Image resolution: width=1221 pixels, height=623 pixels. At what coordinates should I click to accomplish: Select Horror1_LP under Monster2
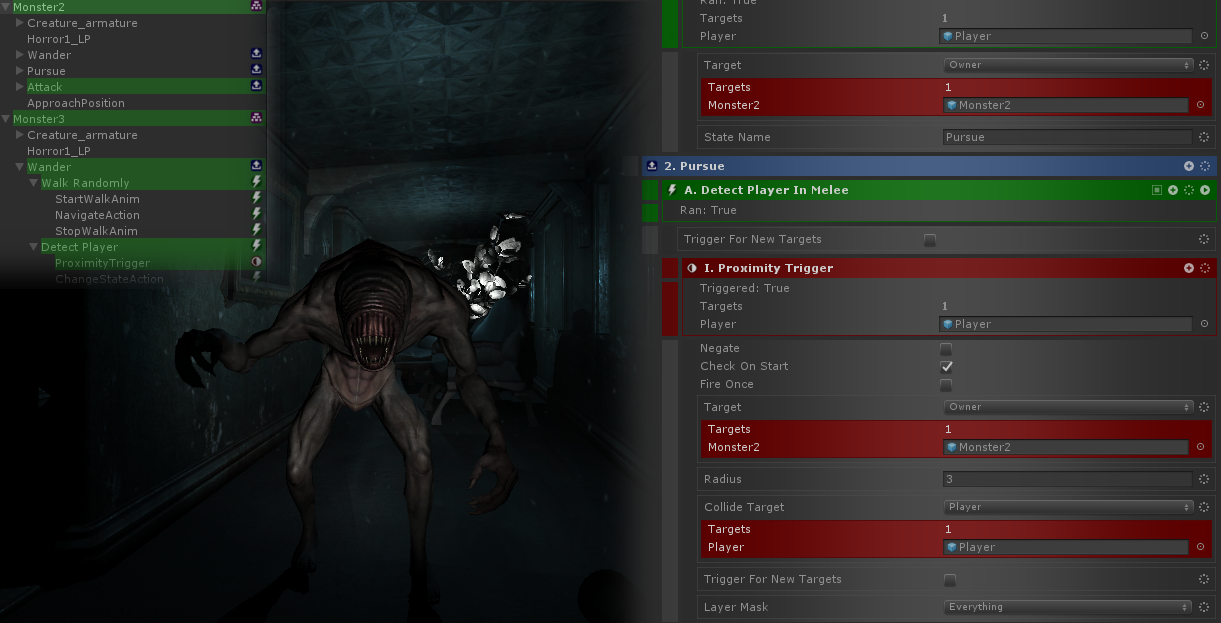pyautogui.click(x=59, y=39)
